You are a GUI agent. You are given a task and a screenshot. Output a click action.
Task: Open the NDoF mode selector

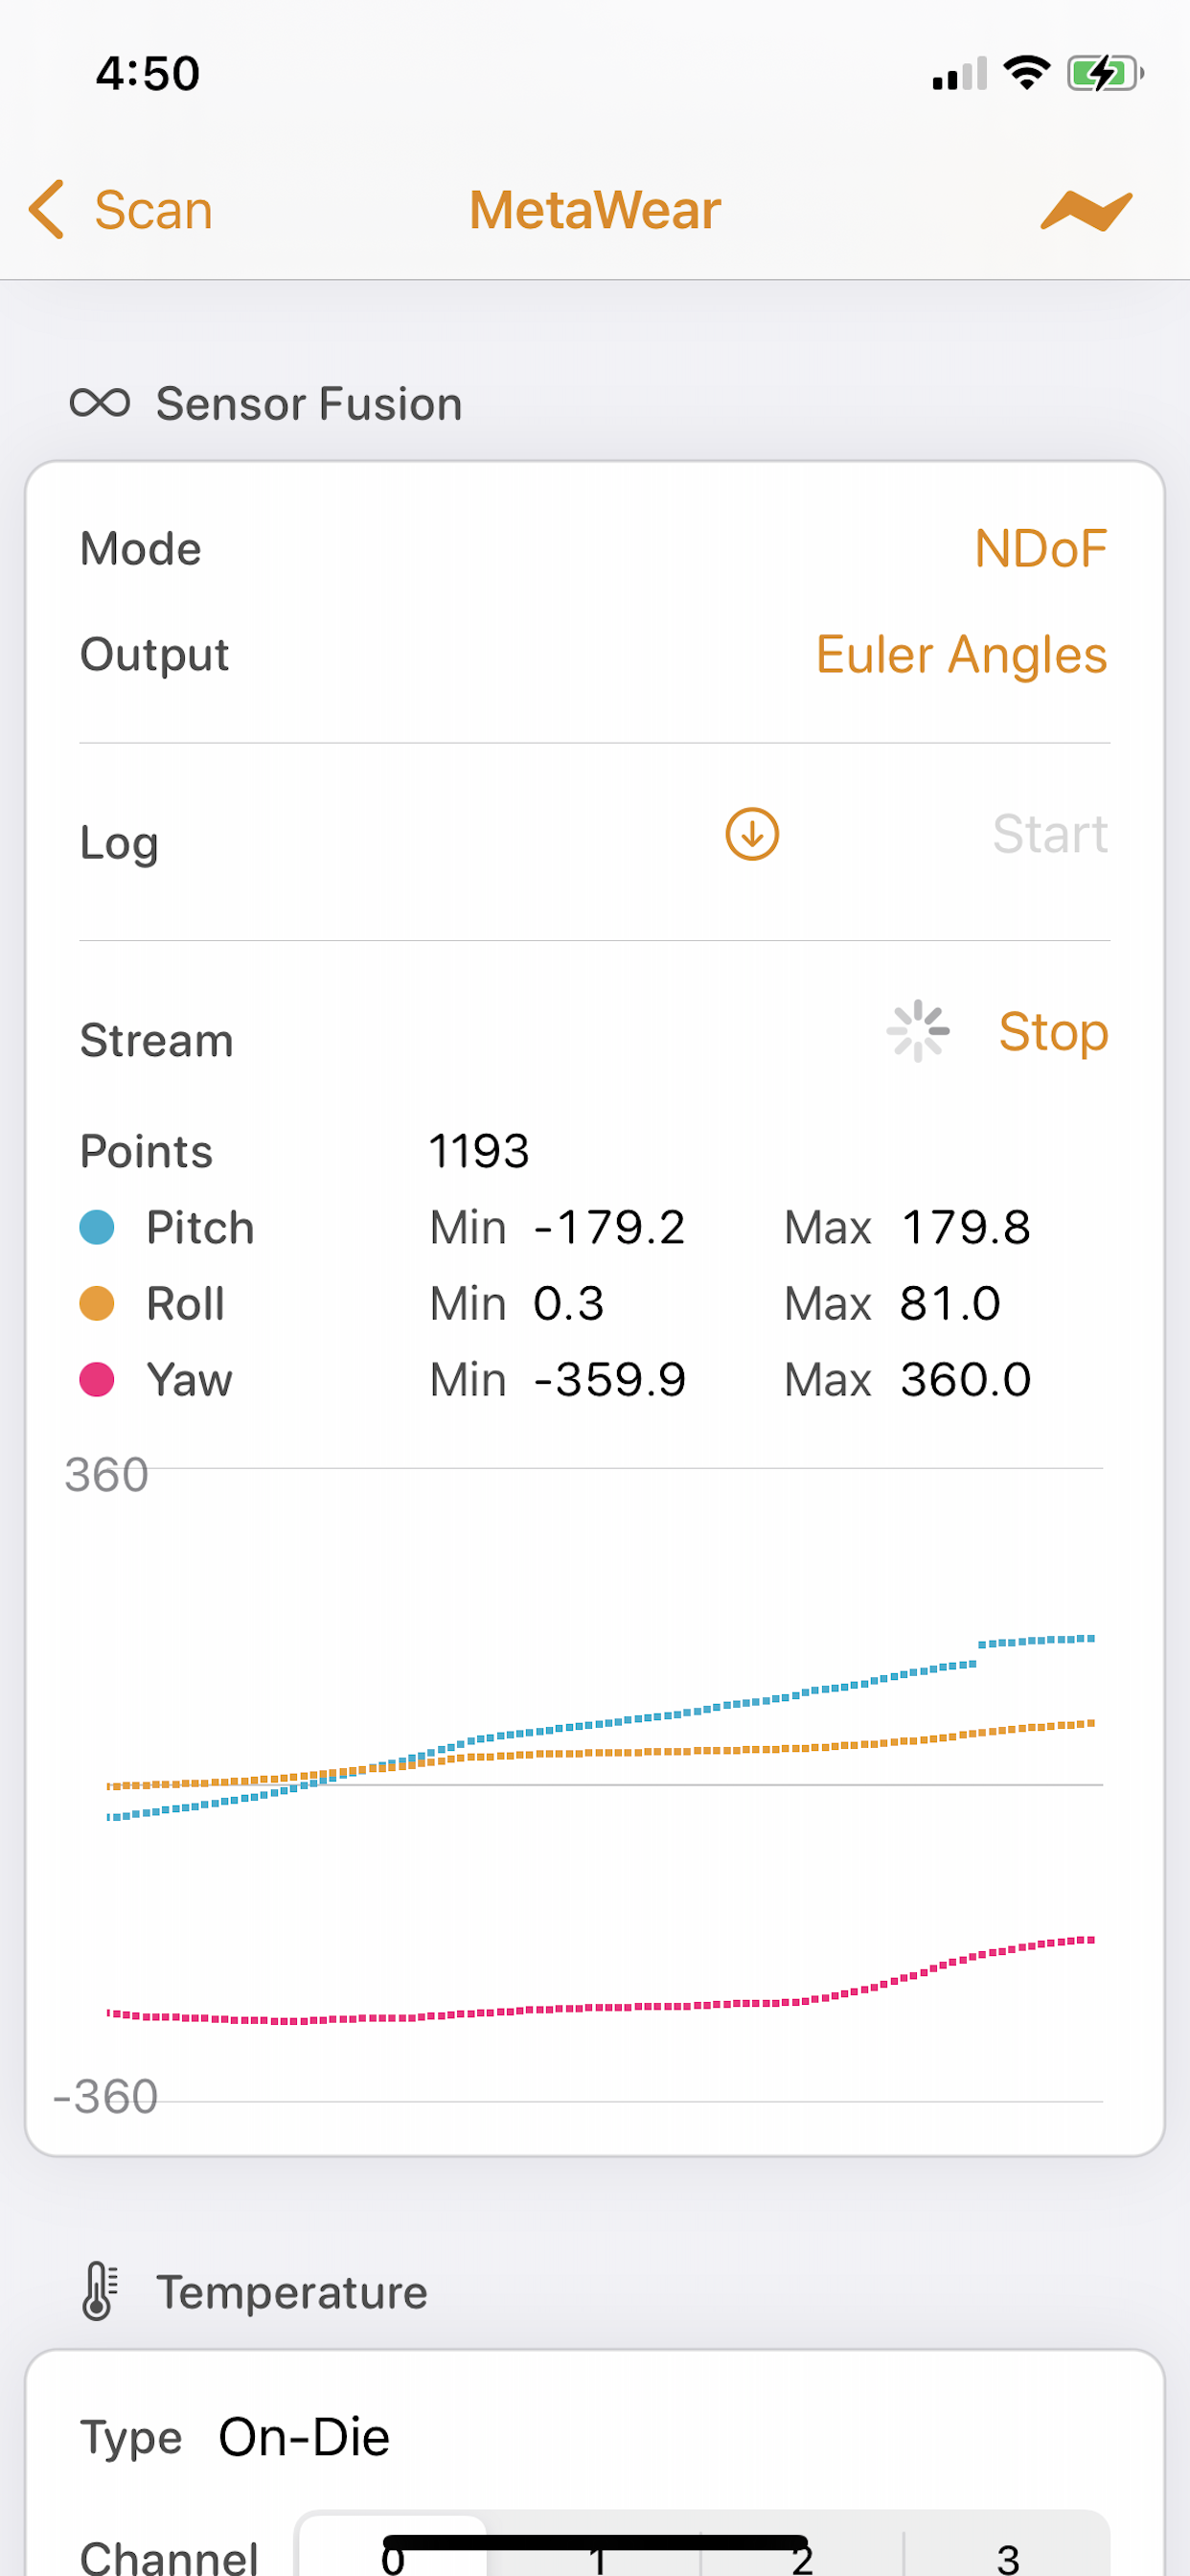[1041, 549]
